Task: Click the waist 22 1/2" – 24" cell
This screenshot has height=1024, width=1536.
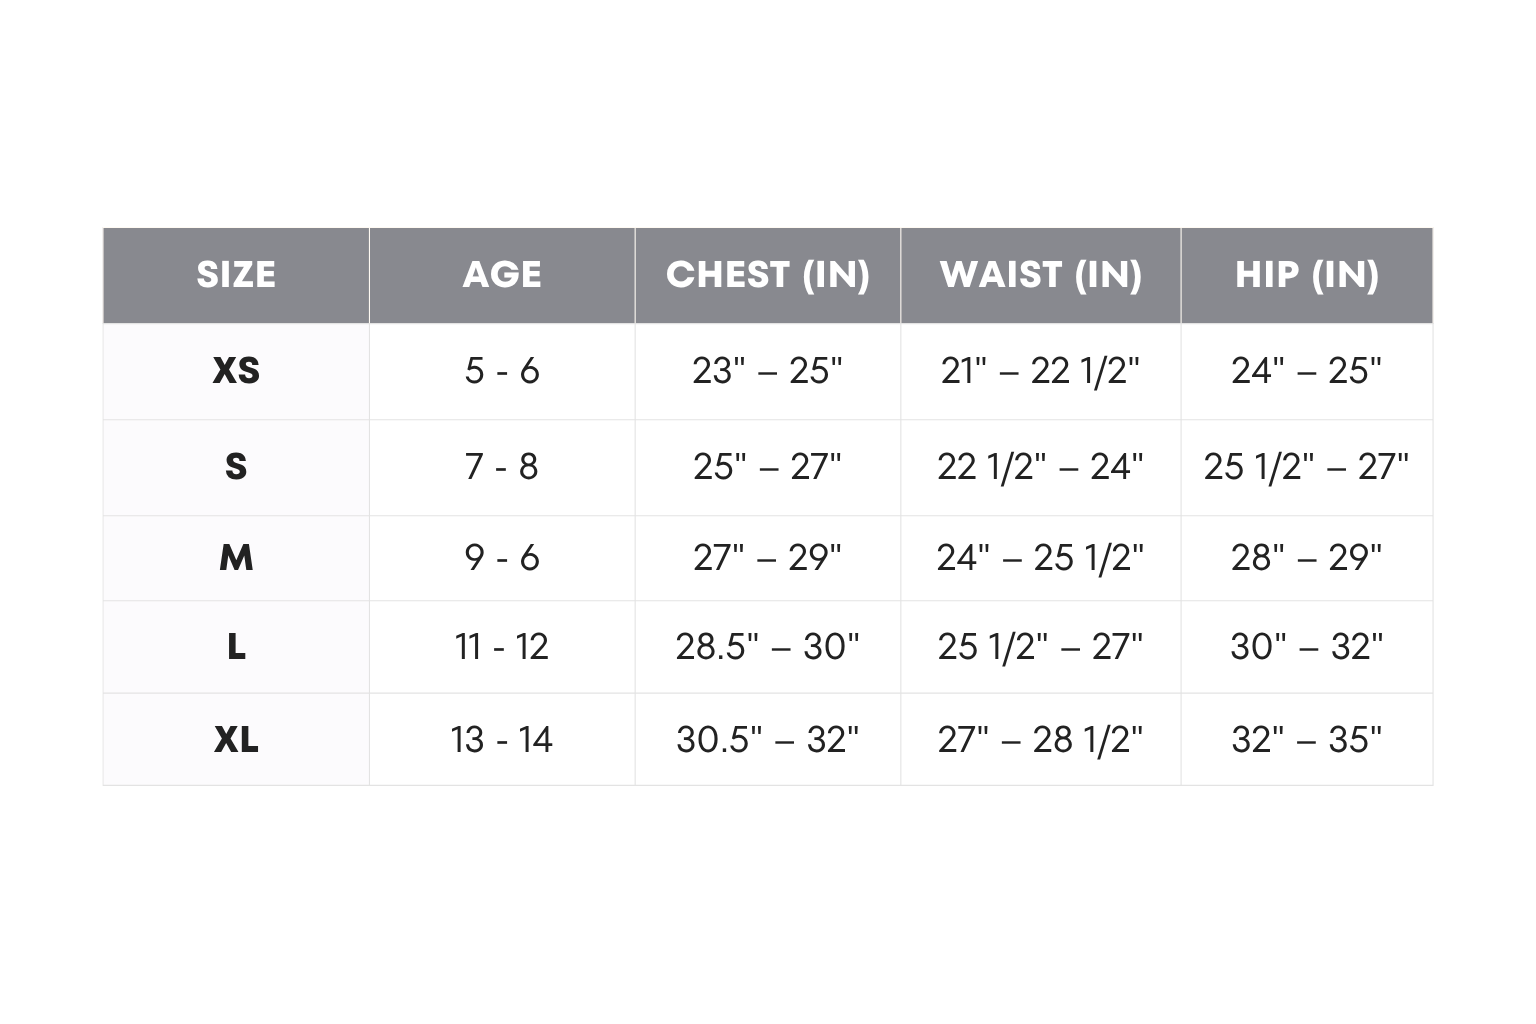Action: pyautogui.click(x=1041, y=467)
